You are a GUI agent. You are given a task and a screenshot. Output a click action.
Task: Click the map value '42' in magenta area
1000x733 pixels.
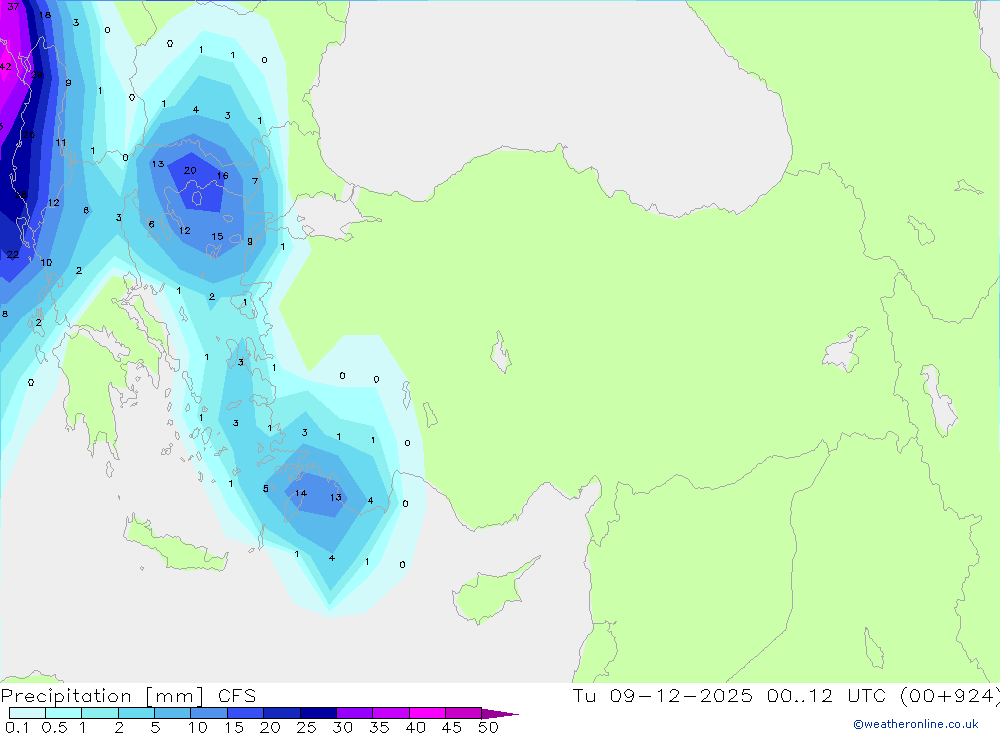point(6,66)
